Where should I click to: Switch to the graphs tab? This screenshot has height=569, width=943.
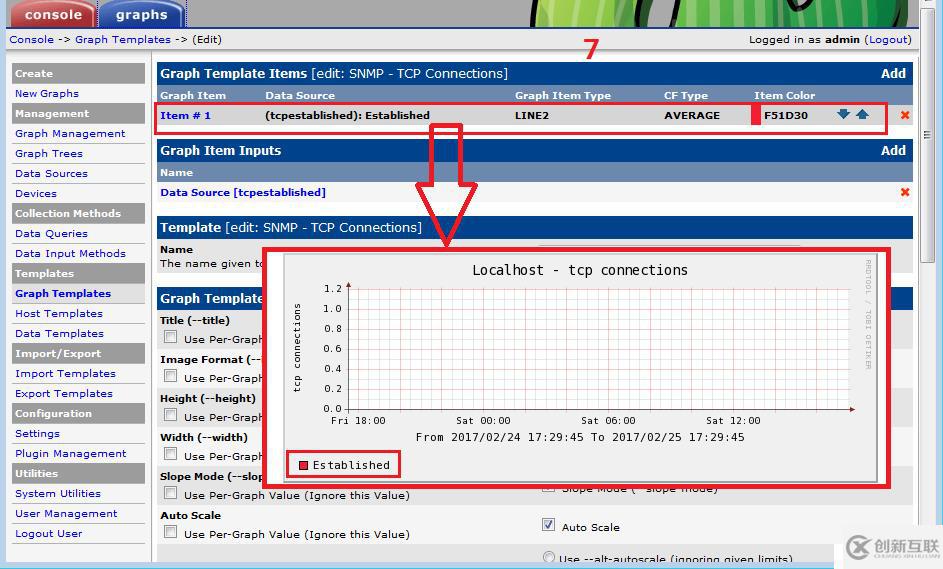[x=141, y=14]
